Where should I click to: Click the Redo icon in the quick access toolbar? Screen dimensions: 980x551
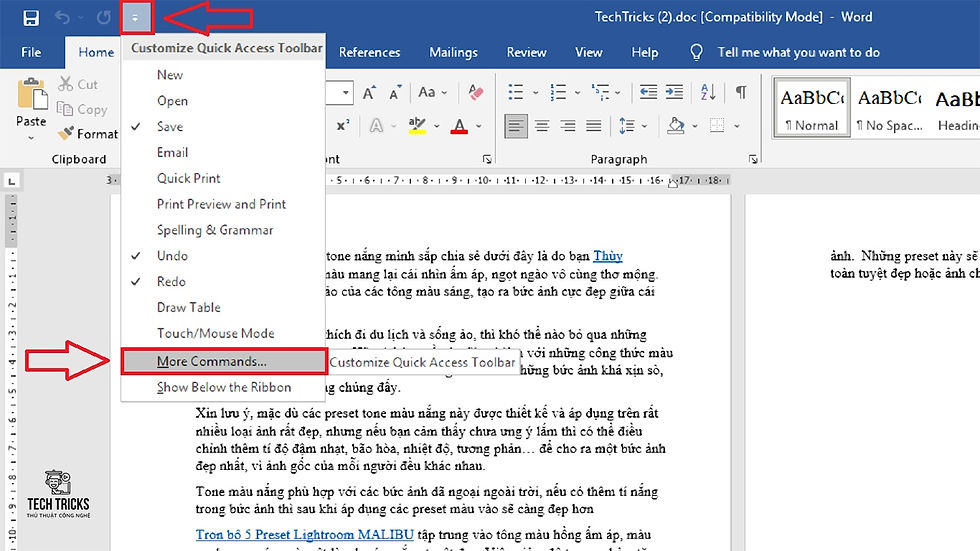(x=104, y=17)
